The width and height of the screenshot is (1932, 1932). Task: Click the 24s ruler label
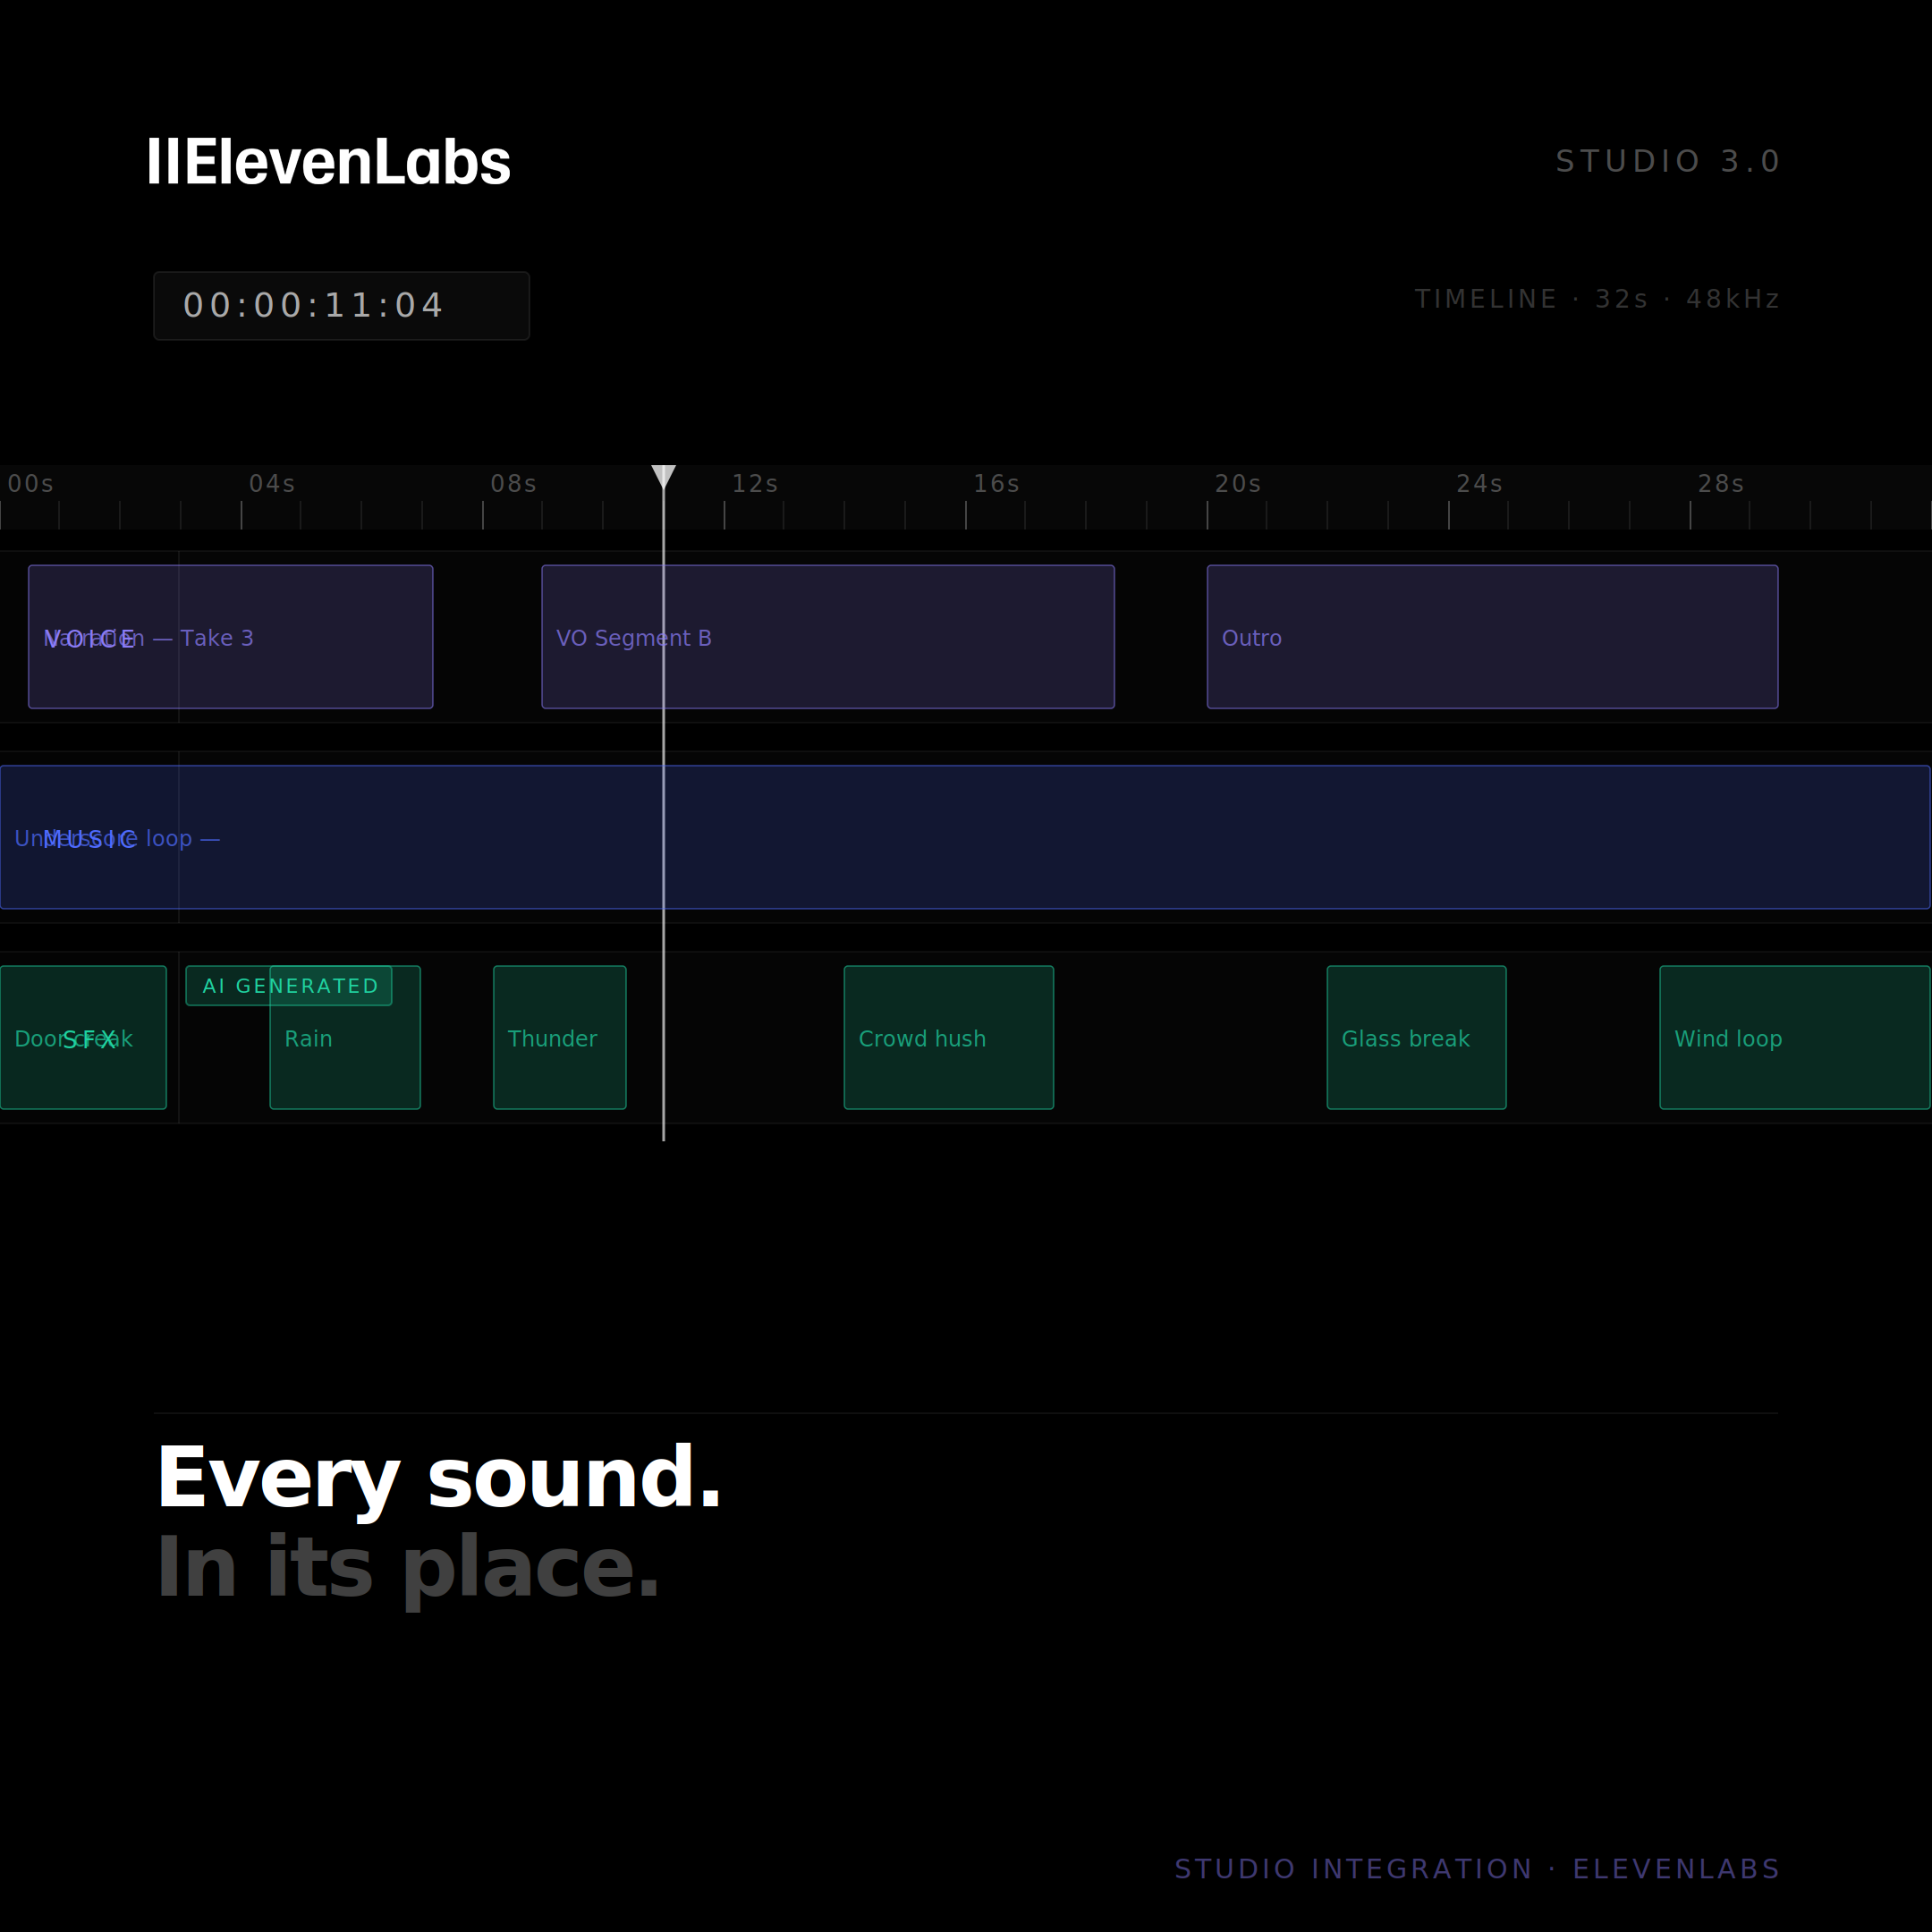click(1480, 484)
